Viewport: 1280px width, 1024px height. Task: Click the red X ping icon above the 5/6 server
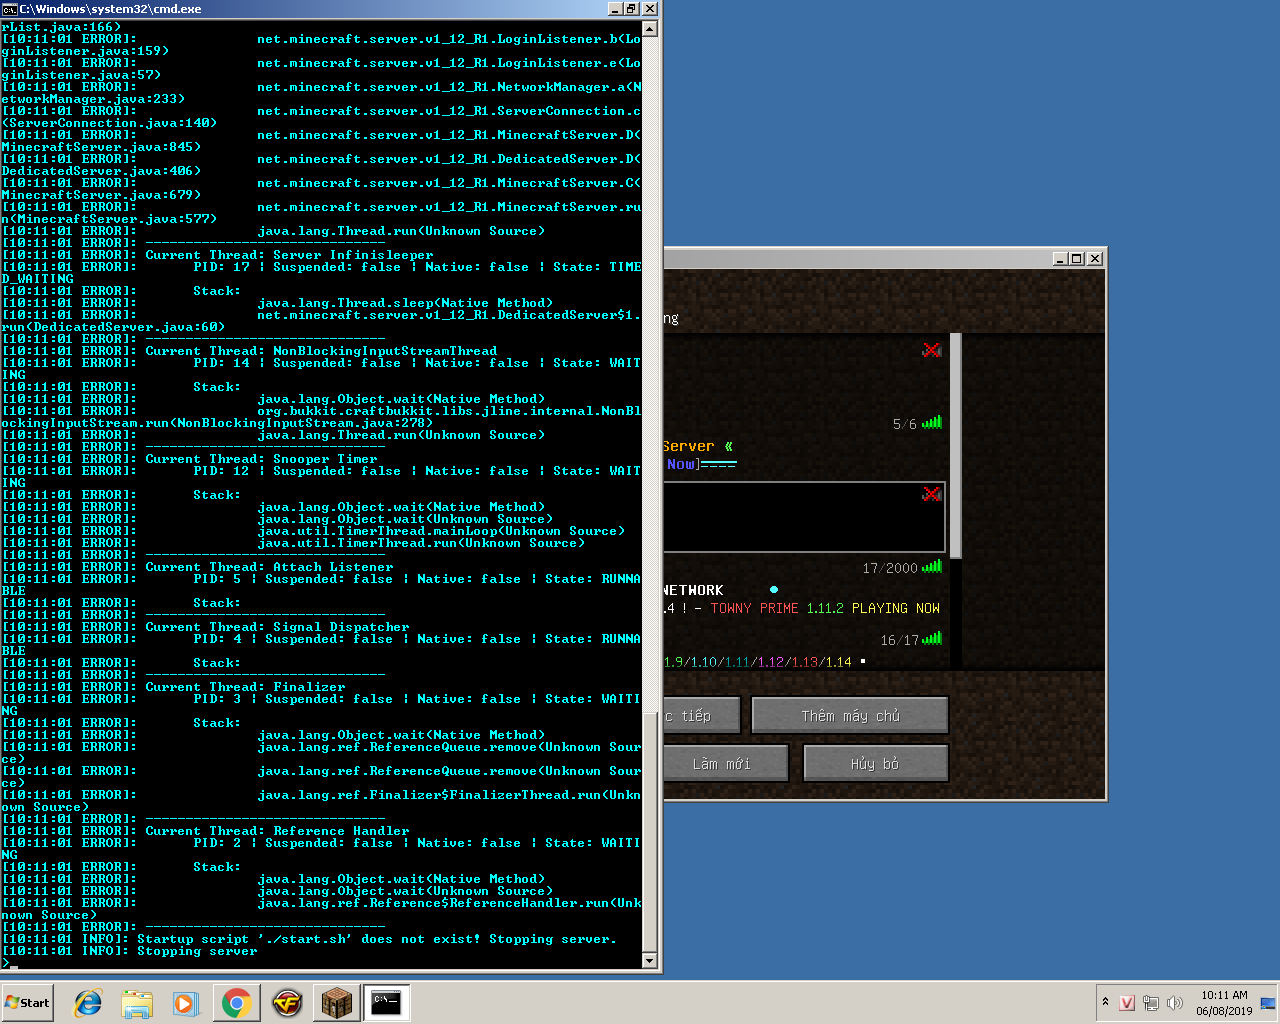click(932, 350)
